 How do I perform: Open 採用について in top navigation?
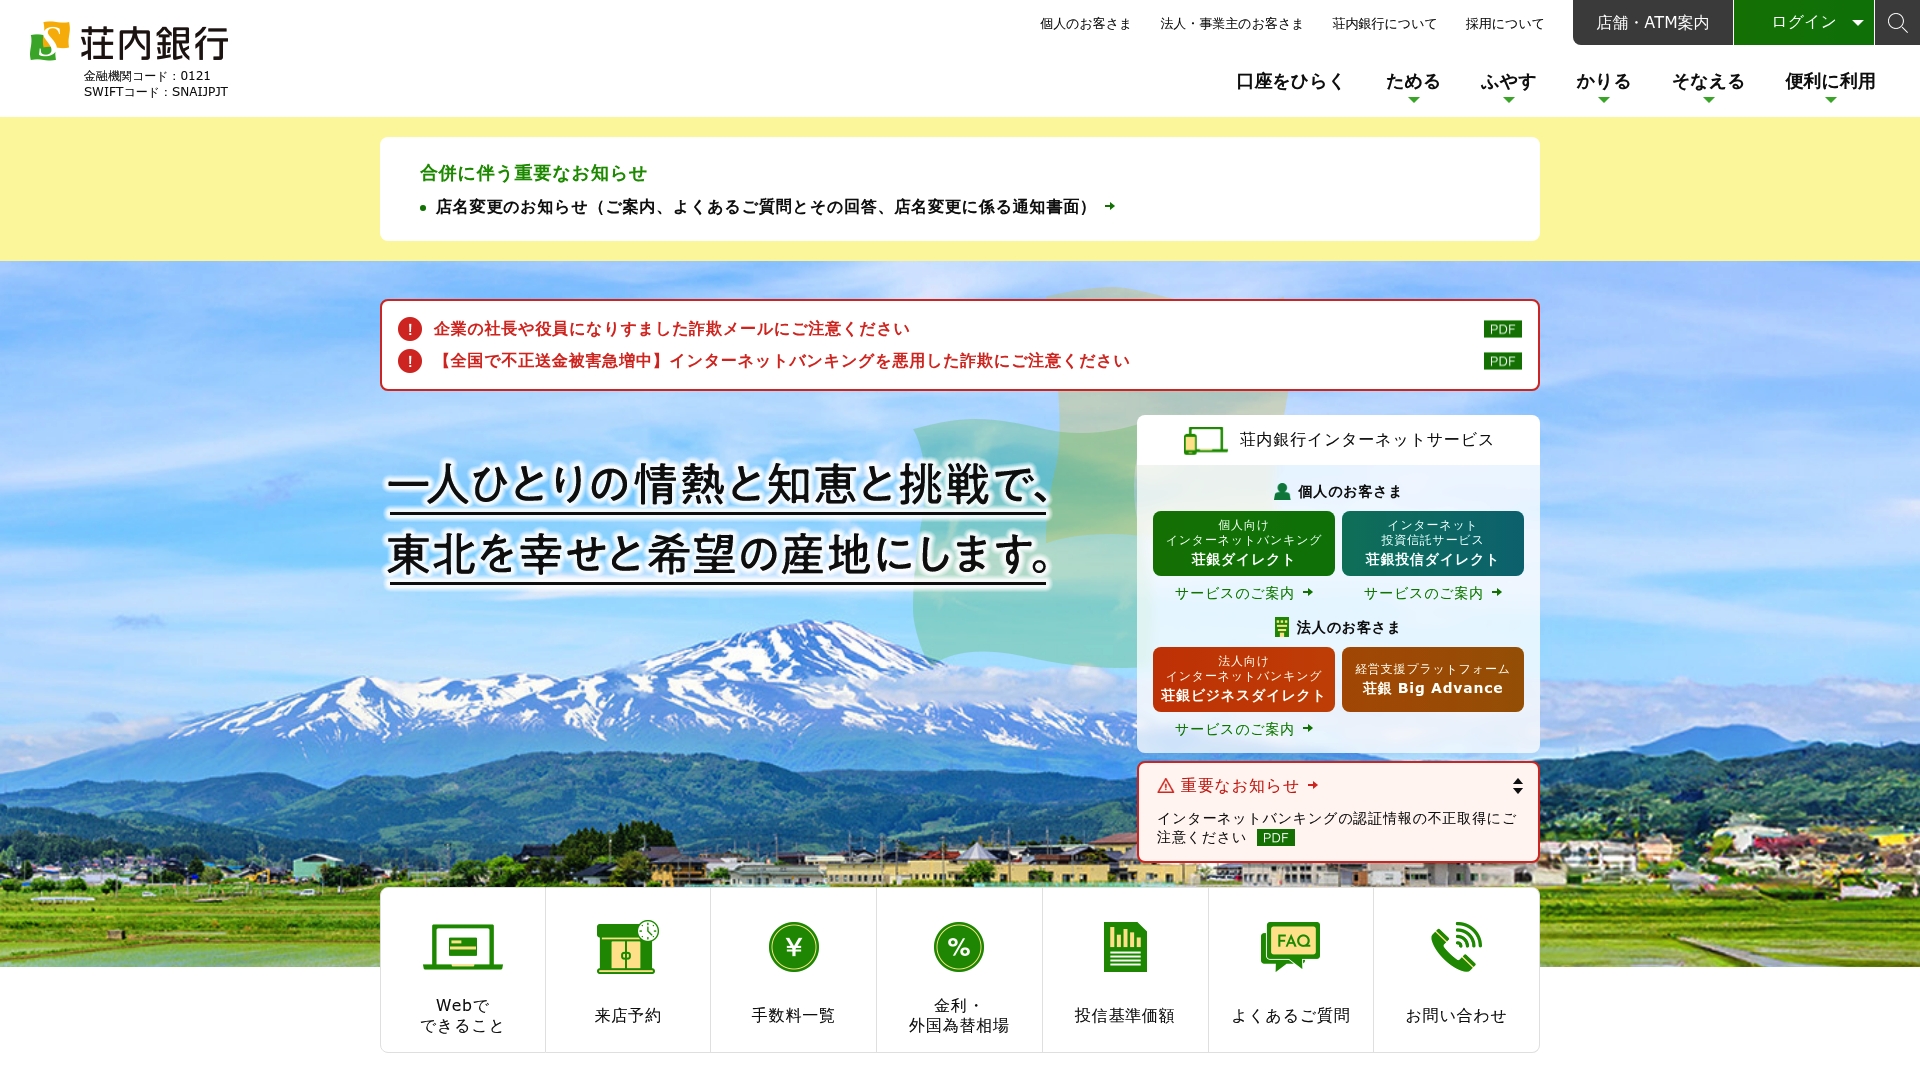point(1504,23)
